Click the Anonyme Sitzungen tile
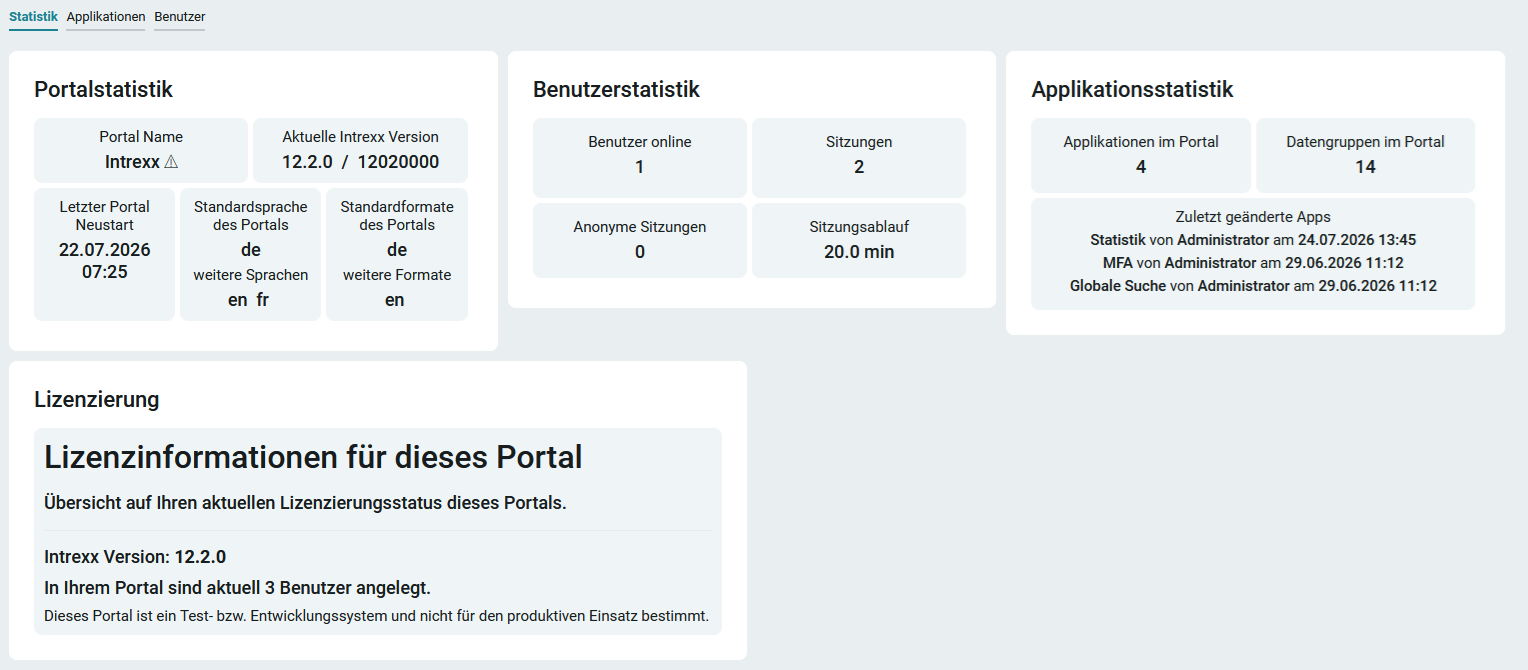 [640, 240]
